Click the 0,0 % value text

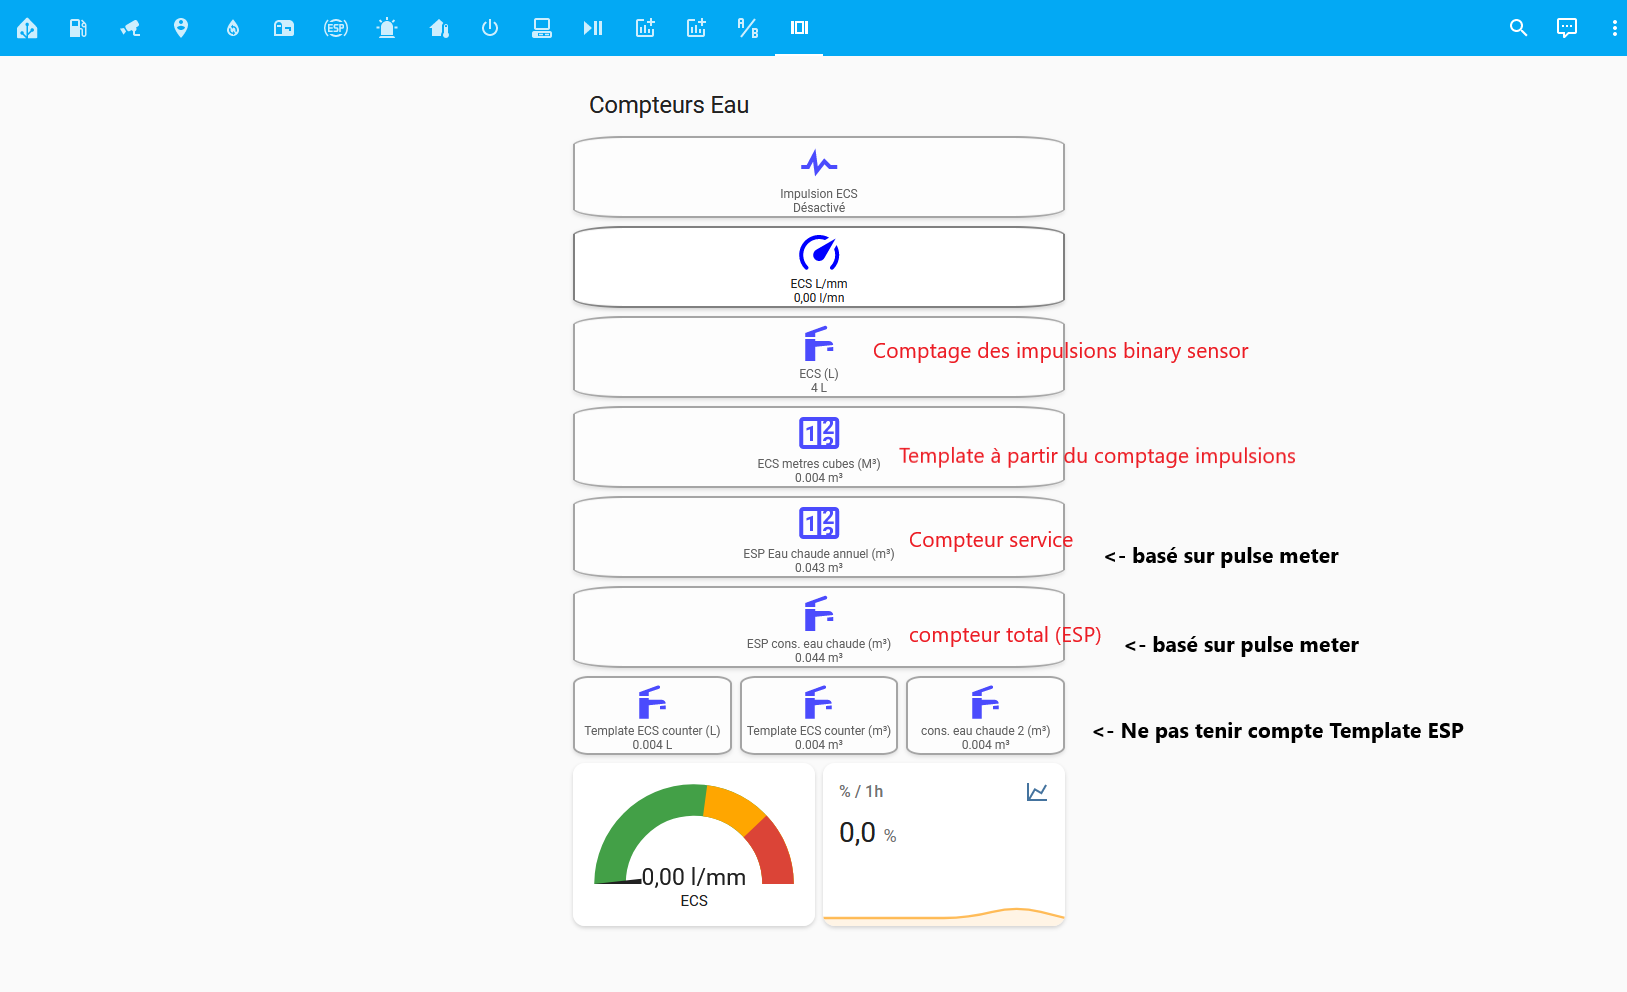point(867,833)
